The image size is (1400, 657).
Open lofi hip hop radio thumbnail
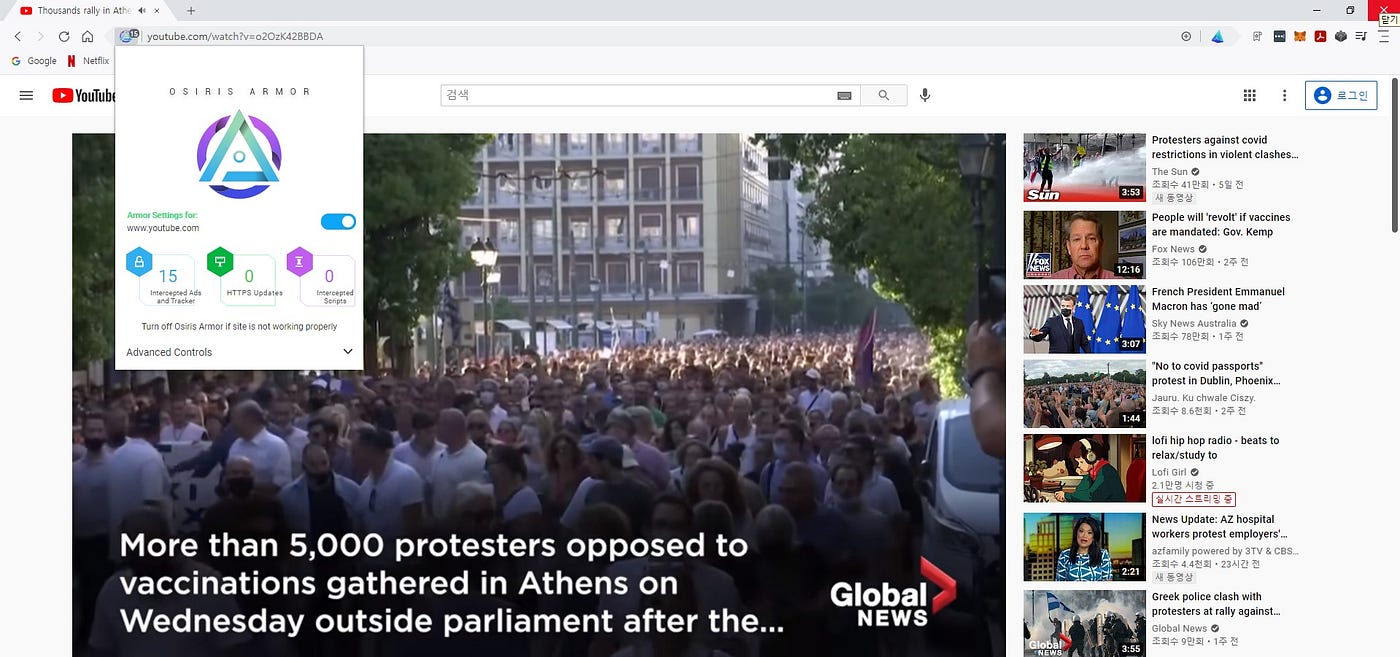1084,468
